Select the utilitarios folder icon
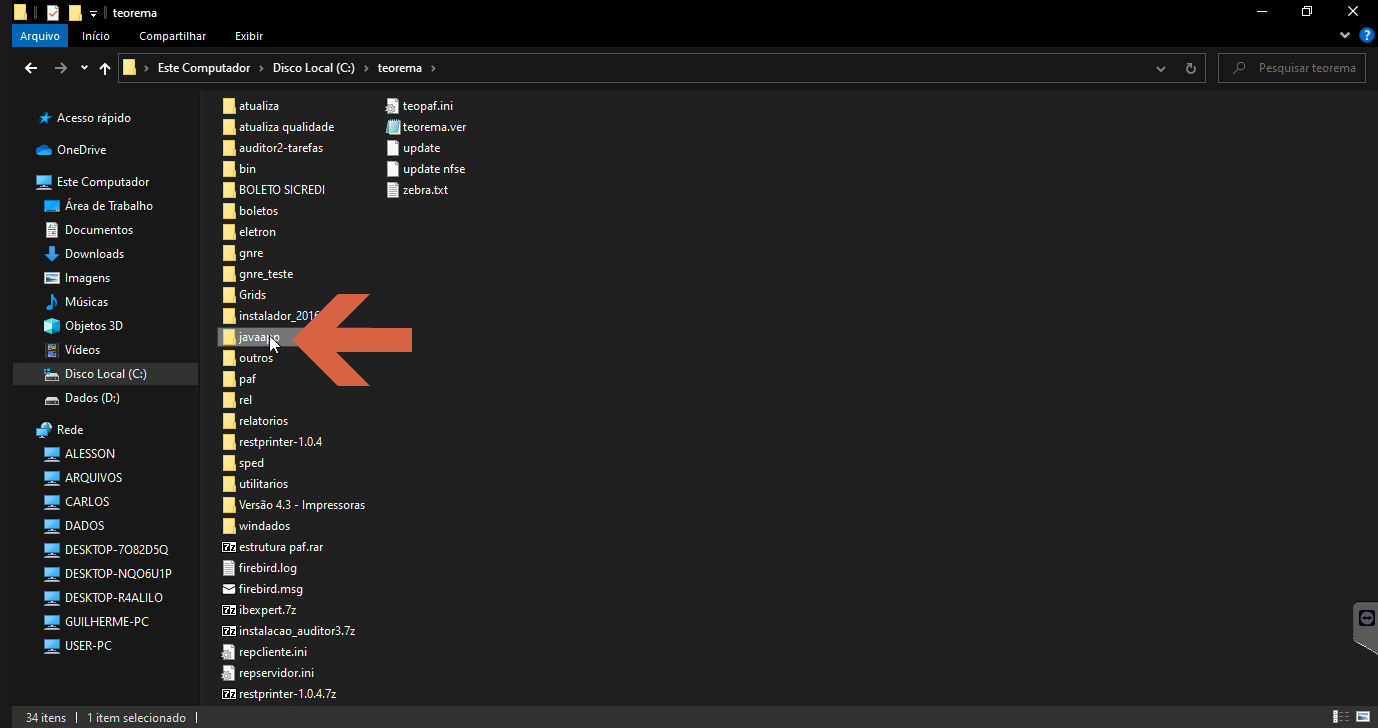 click(229, 484)
